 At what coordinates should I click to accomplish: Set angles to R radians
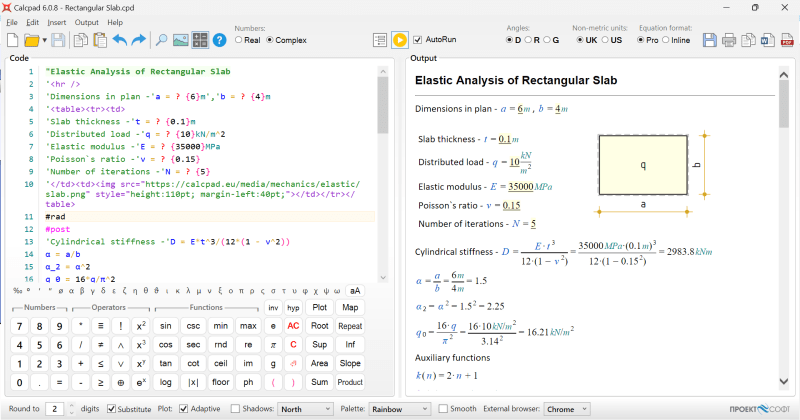(528, 40)
